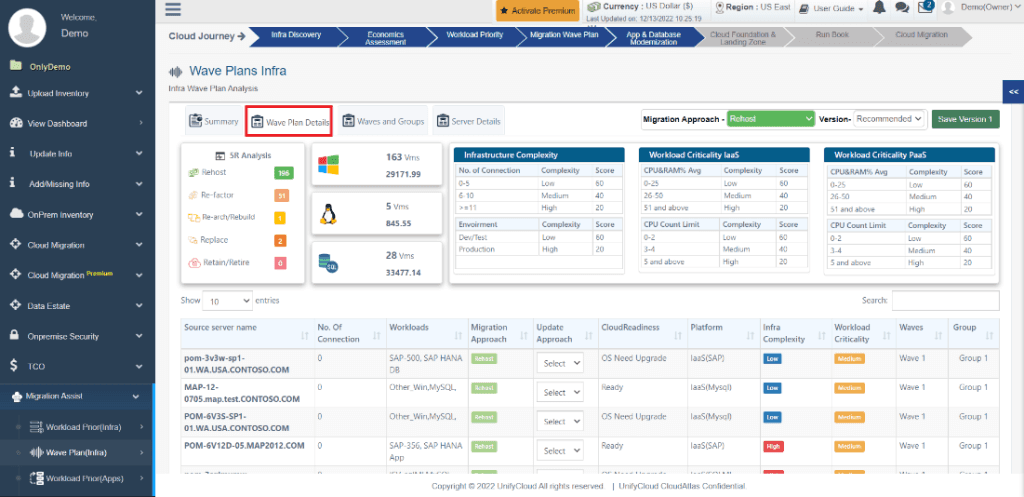The height and width of the screenshot is (497, 1024).
Task: Expand Upload Inventory sidebar menu
Action: [77, 93]
